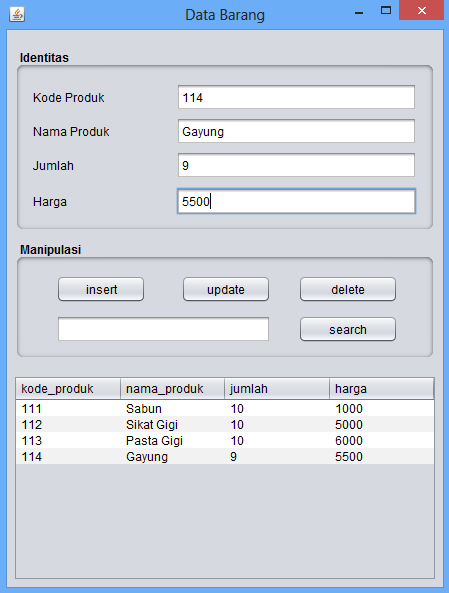This screenshot has width=449, height=593.
Task: Focus the search text field
Action: (x=163, y=329)
